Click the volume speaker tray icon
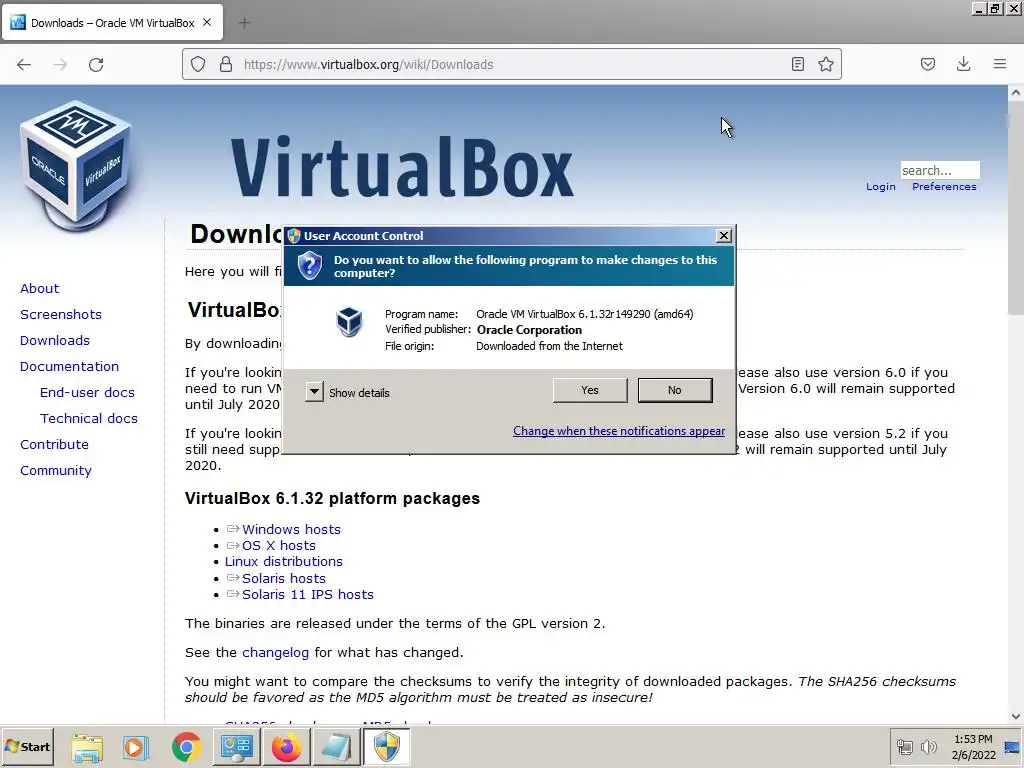The image size is (1024, 768). (928, 746)
